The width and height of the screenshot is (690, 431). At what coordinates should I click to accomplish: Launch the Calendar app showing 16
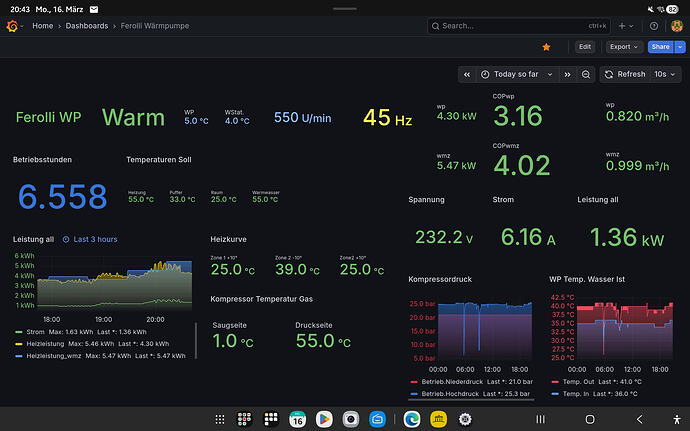pyautogui.click(x=297, y=419)
